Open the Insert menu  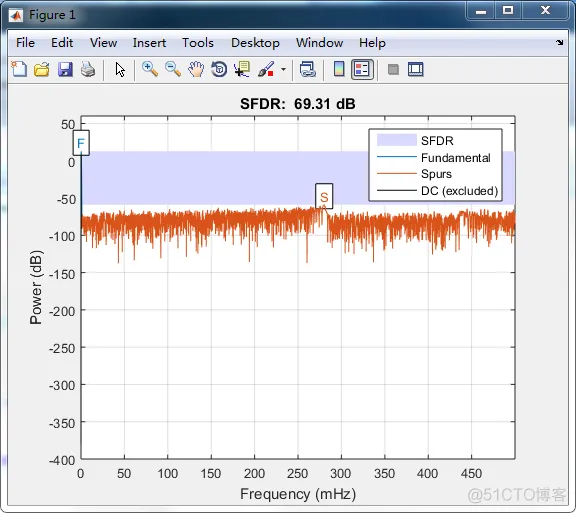click(149, 43)
